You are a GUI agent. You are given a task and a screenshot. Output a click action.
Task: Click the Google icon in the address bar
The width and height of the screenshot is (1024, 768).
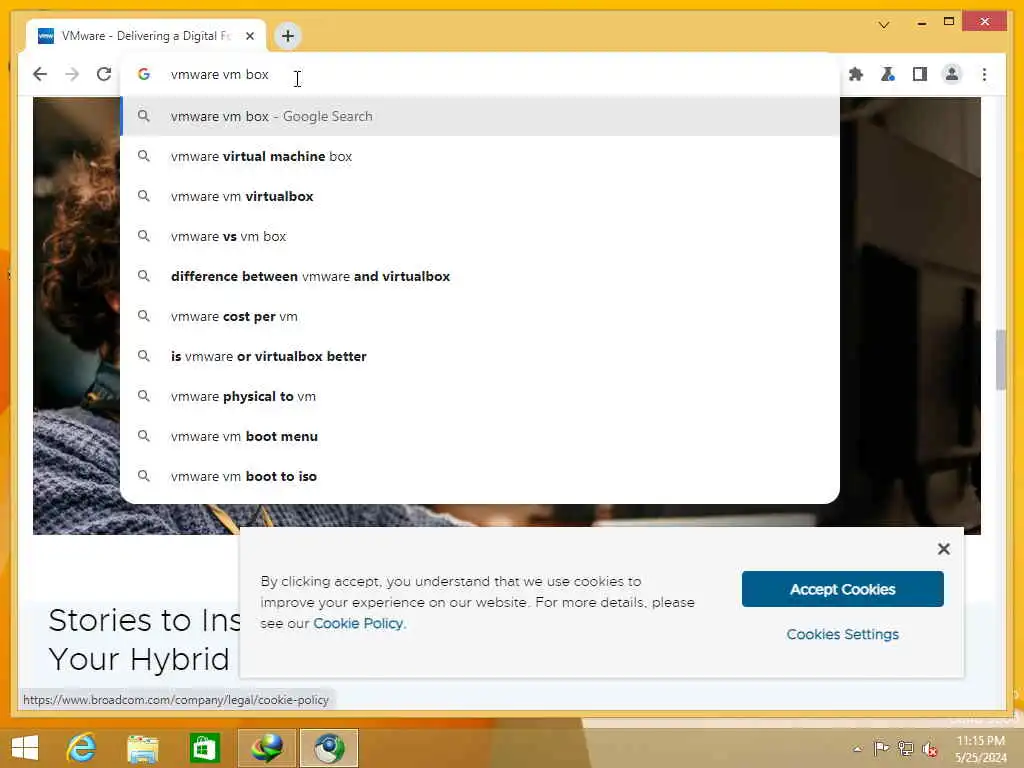pos(144,74)
